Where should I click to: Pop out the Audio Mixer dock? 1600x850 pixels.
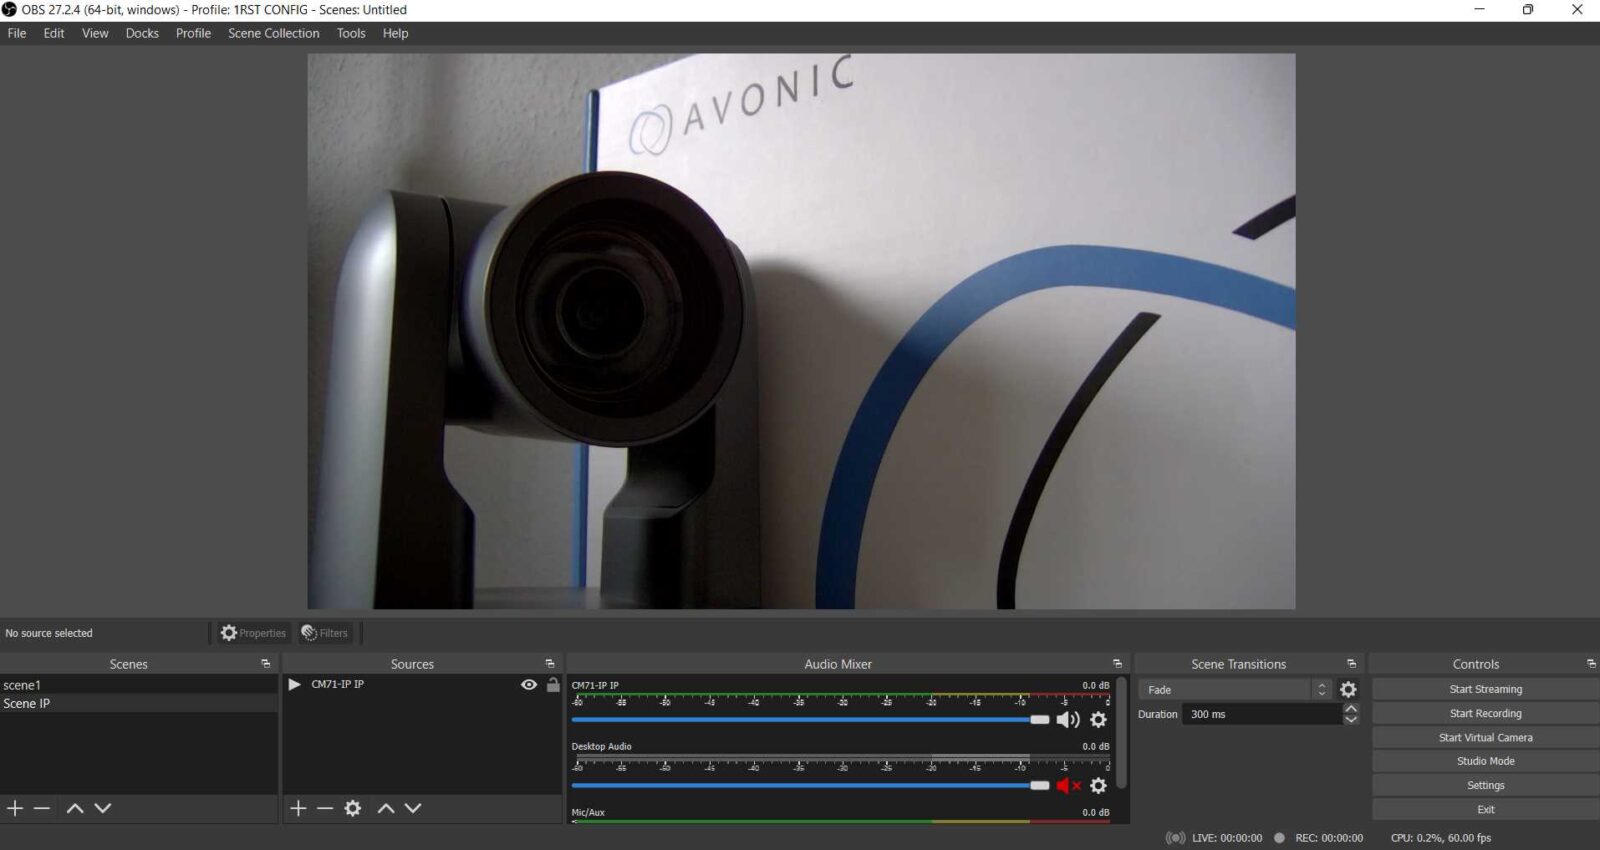(x=1117, y=664)
